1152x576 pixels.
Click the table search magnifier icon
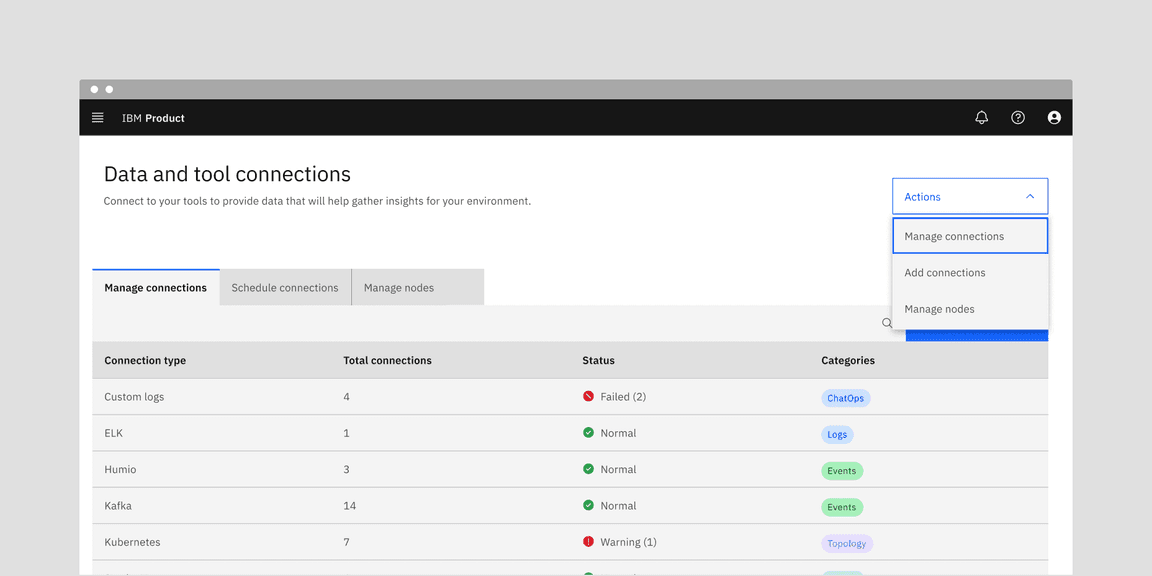(x=887, y=323)
